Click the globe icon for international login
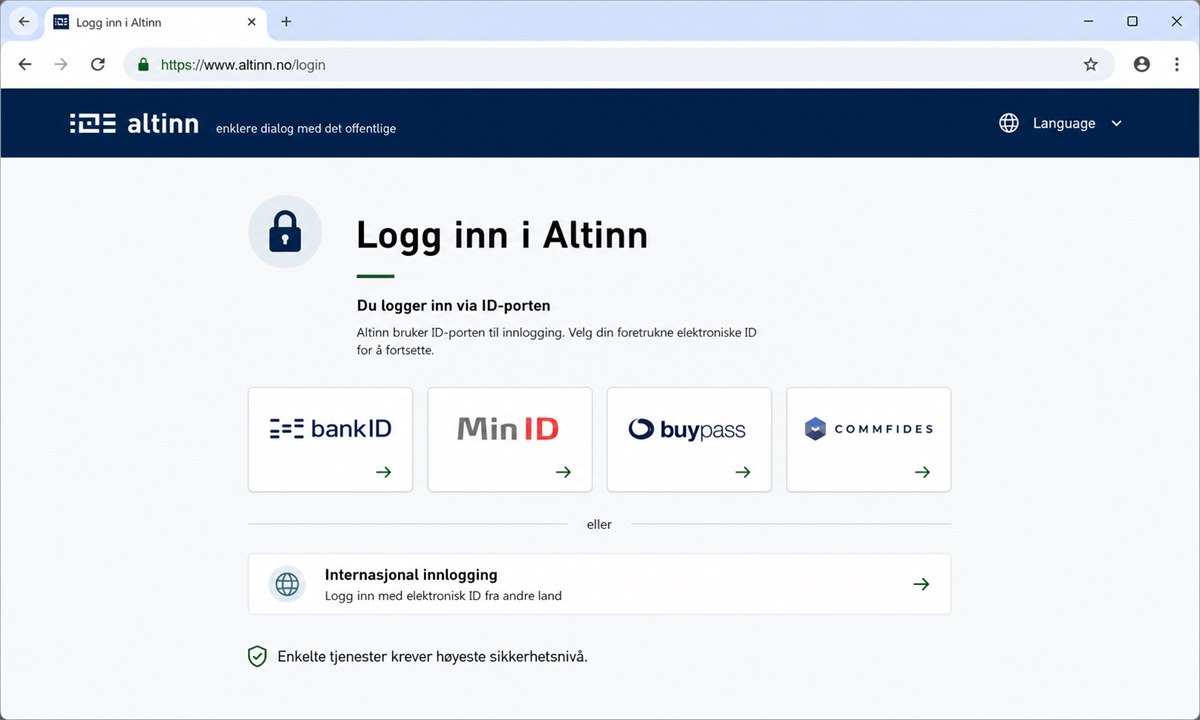 click(287, 584)
